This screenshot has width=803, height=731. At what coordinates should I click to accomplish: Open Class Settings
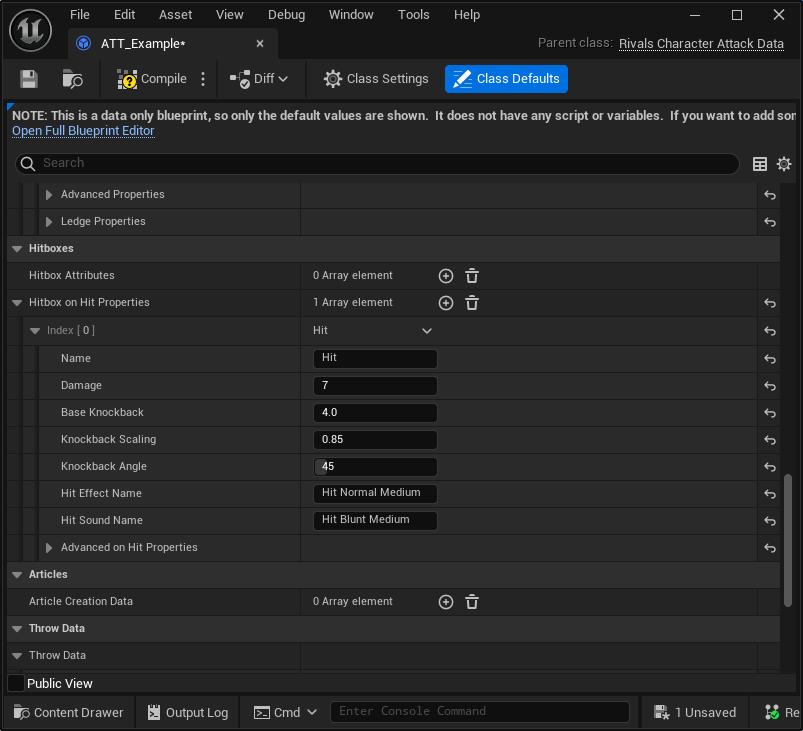(x=376, y=79)
